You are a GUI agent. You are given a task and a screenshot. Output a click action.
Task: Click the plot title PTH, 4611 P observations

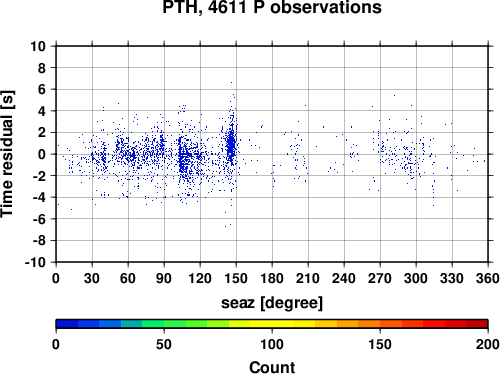272,7
